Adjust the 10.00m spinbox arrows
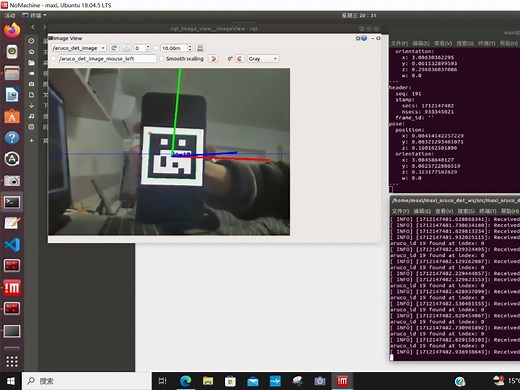Image resolution: width=520 pixels, height=390 pixels. pos(190,48)
